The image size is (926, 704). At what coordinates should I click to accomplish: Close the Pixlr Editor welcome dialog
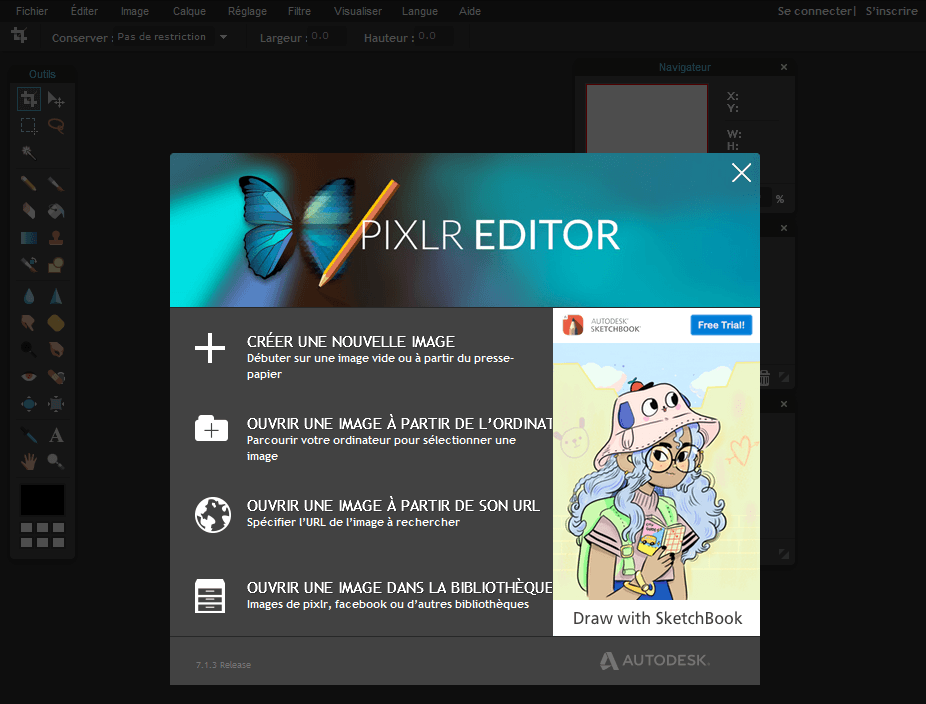tap(741, 172)
